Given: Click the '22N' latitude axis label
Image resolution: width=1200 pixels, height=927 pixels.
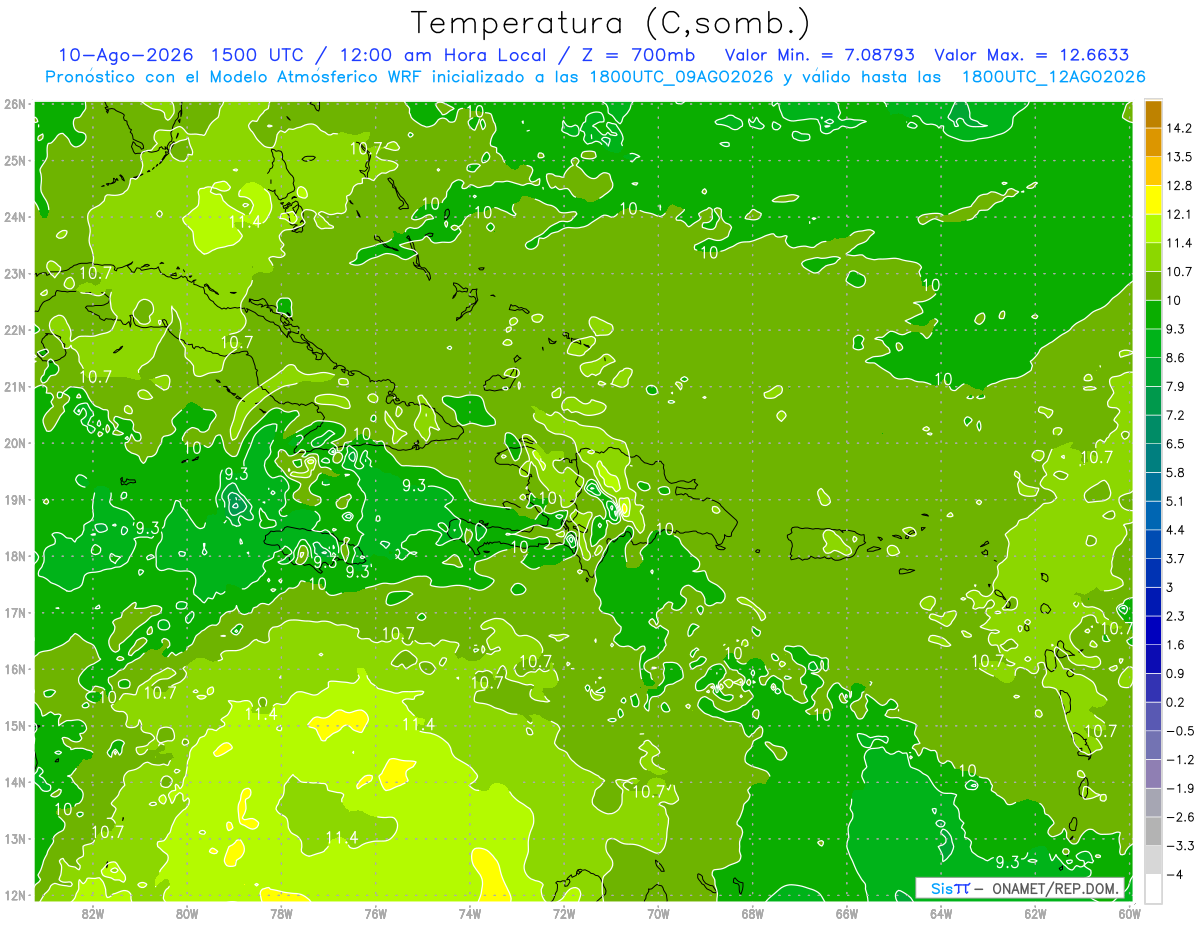Looking at the screenshot, I should coord(14,330).
